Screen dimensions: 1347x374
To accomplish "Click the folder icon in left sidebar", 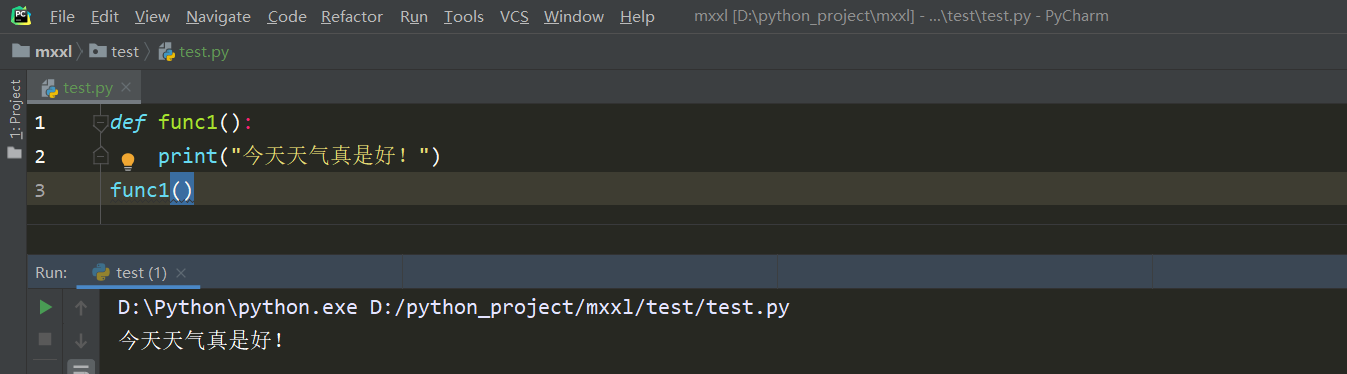I will pos(14,153).
